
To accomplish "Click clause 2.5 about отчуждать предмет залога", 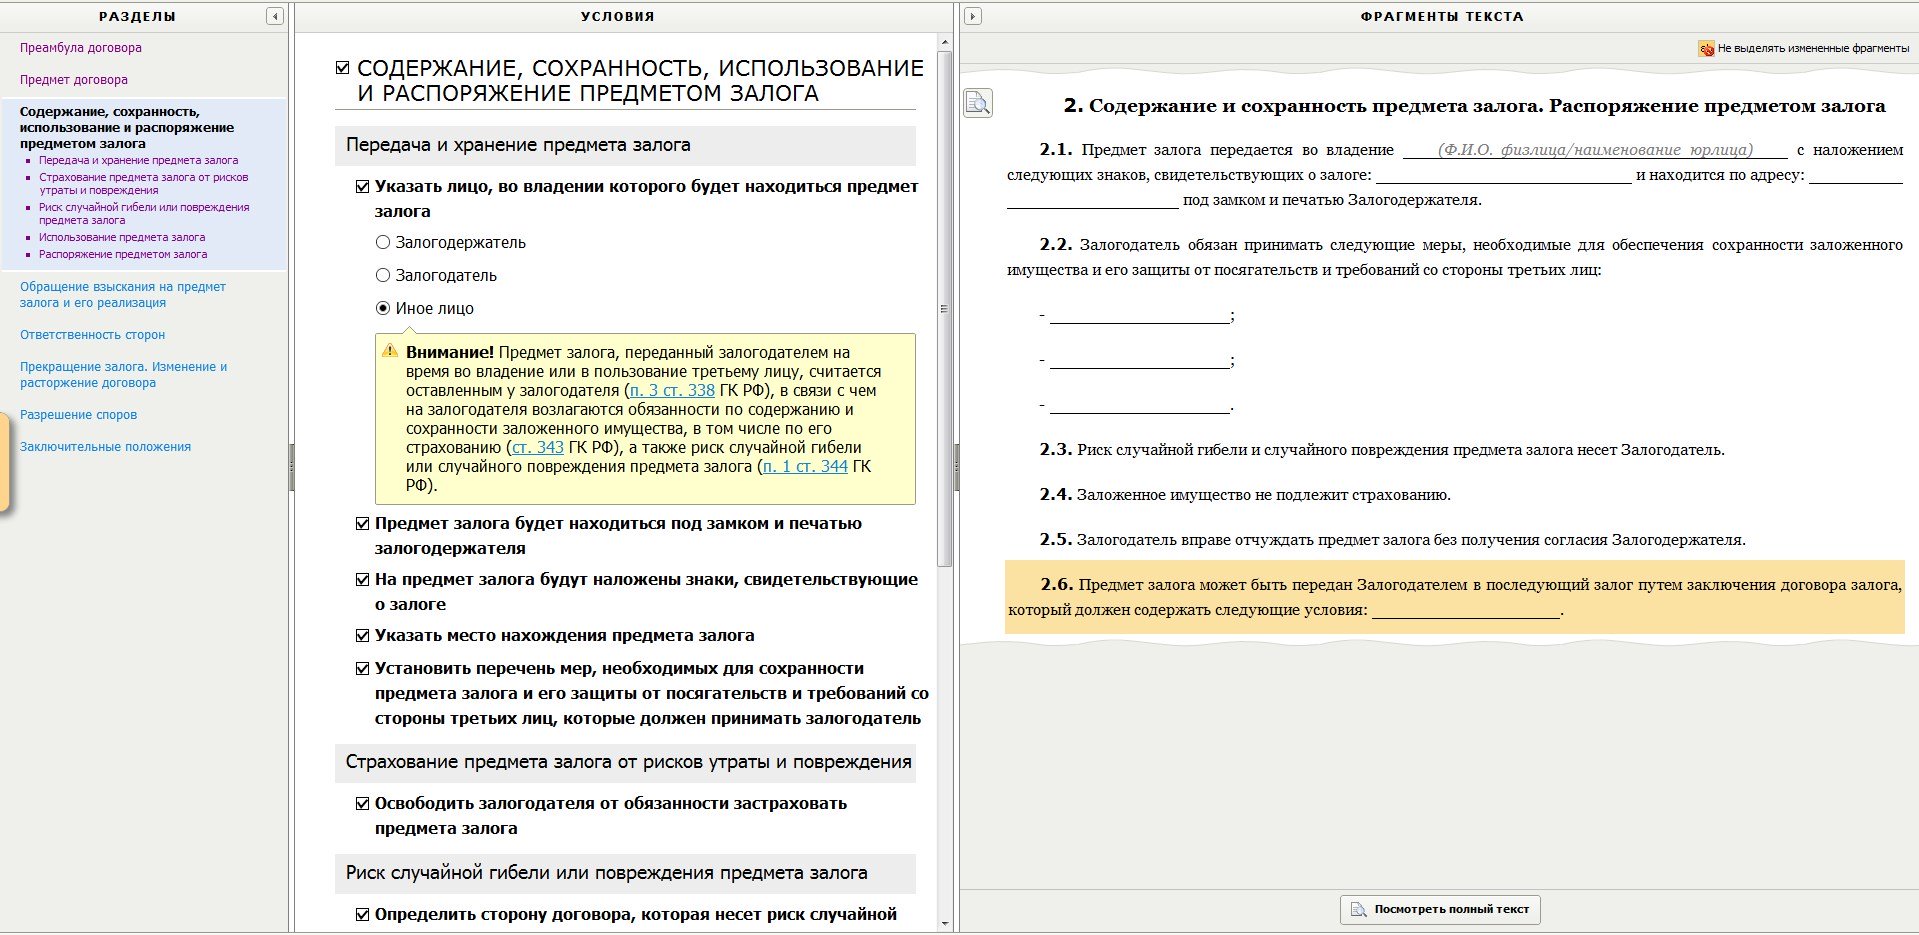I will [x=1392, y=540].
